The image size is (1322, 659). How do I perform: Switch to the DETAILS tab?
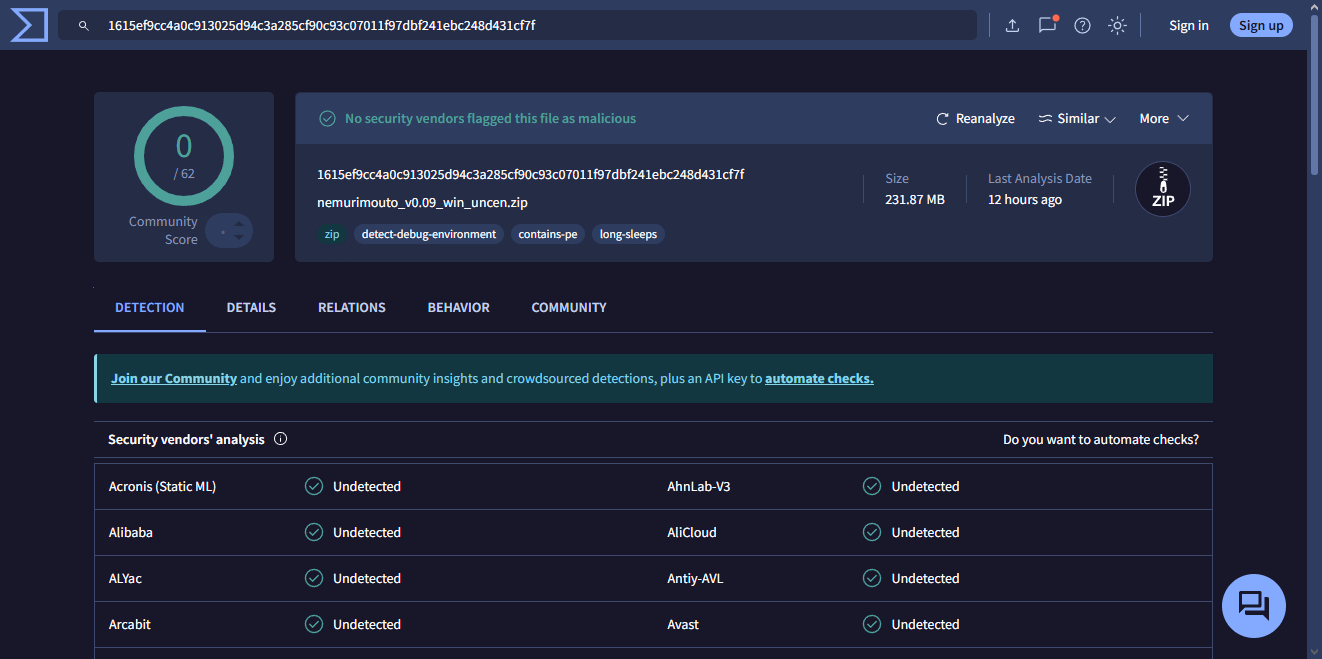click(x=251, y=308)
